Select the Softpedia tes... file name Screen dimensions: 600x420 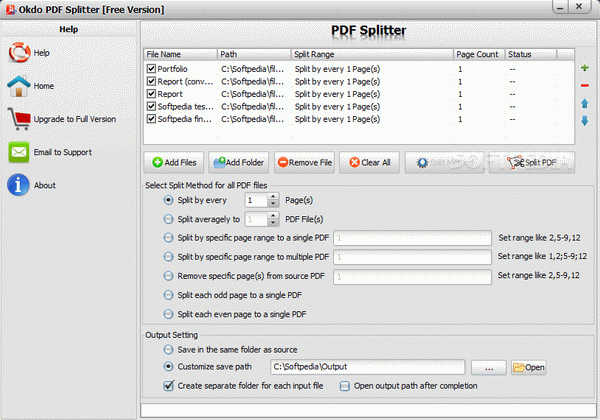coord(186,106)
